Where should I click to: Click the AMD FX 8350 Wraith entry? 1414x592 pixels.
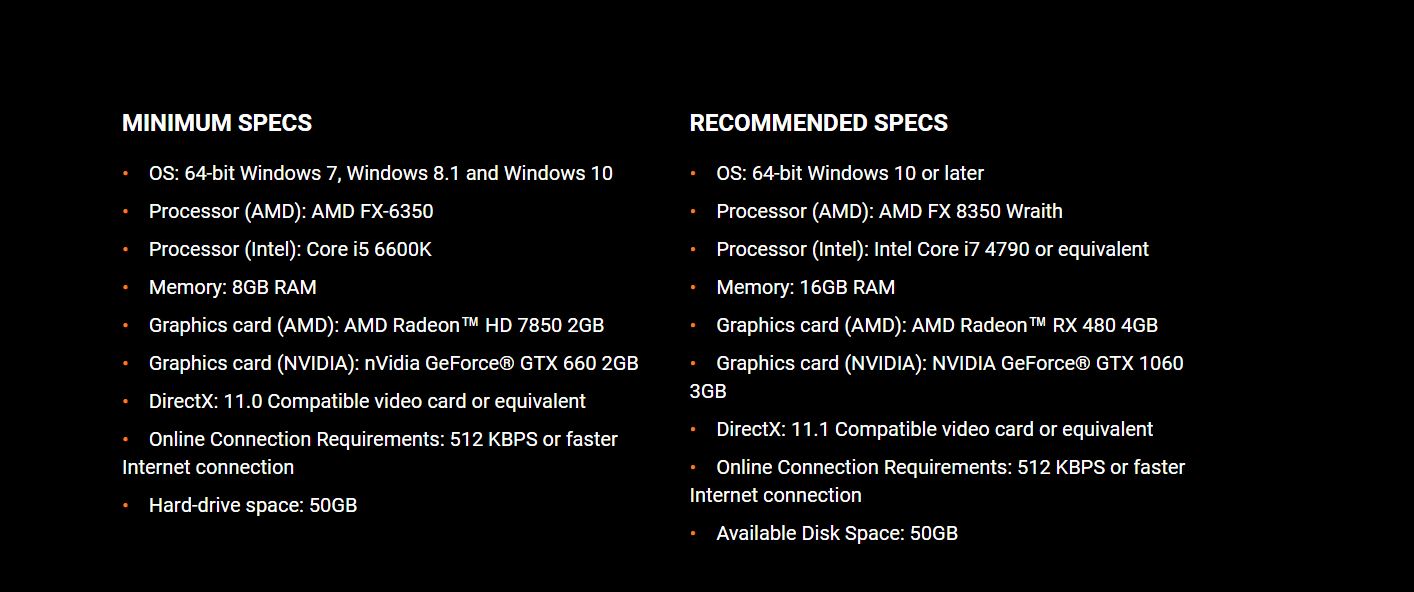890,211
